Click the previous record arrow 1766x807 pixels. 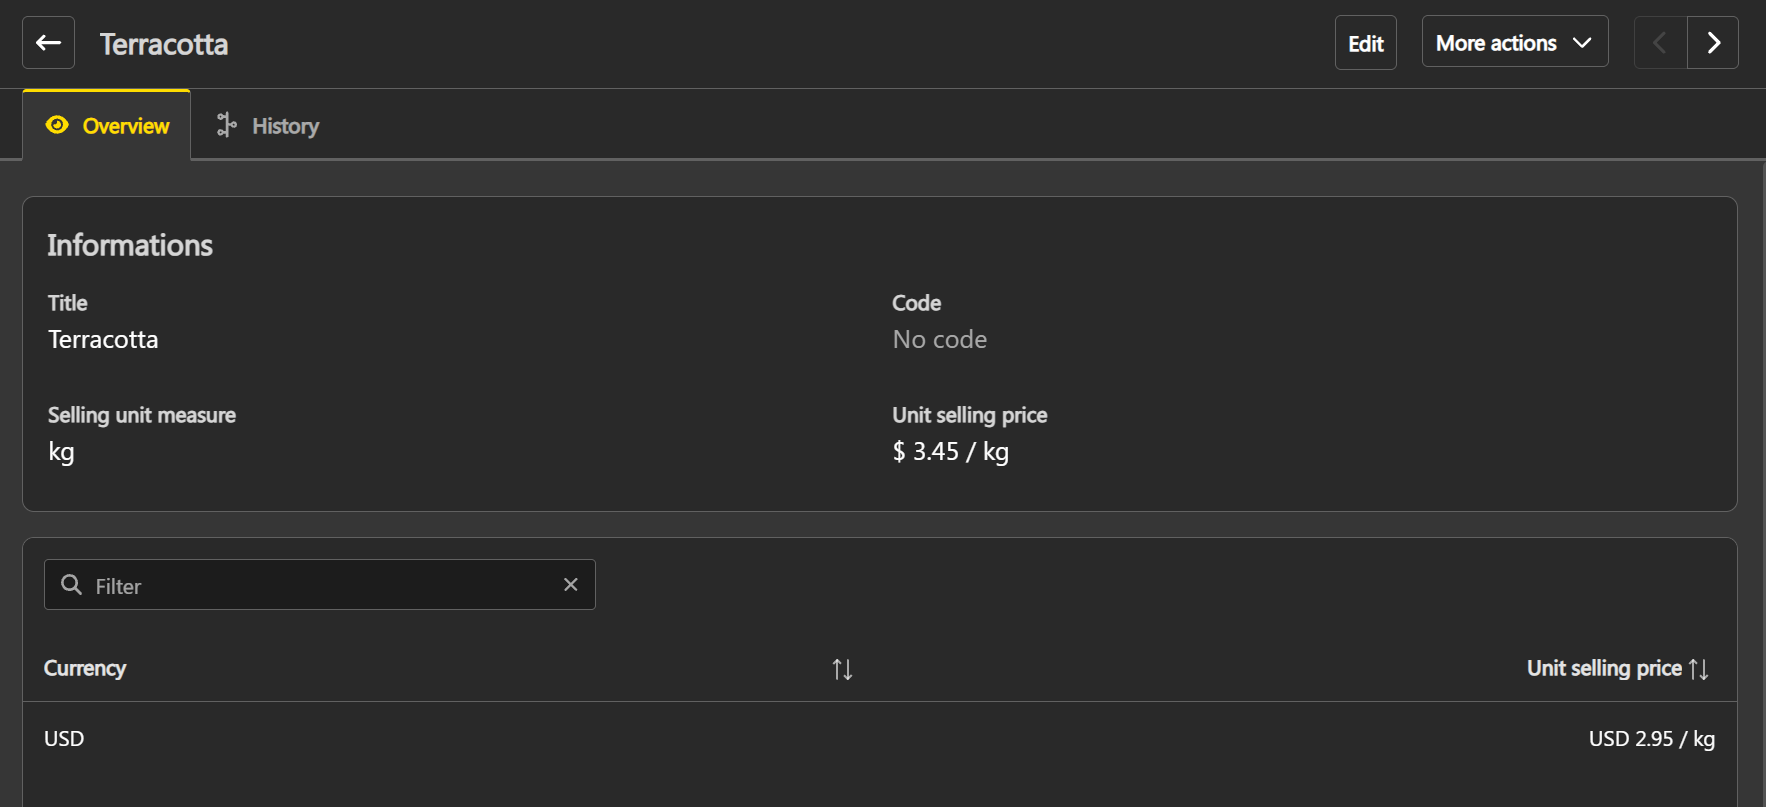point(1660,43)
